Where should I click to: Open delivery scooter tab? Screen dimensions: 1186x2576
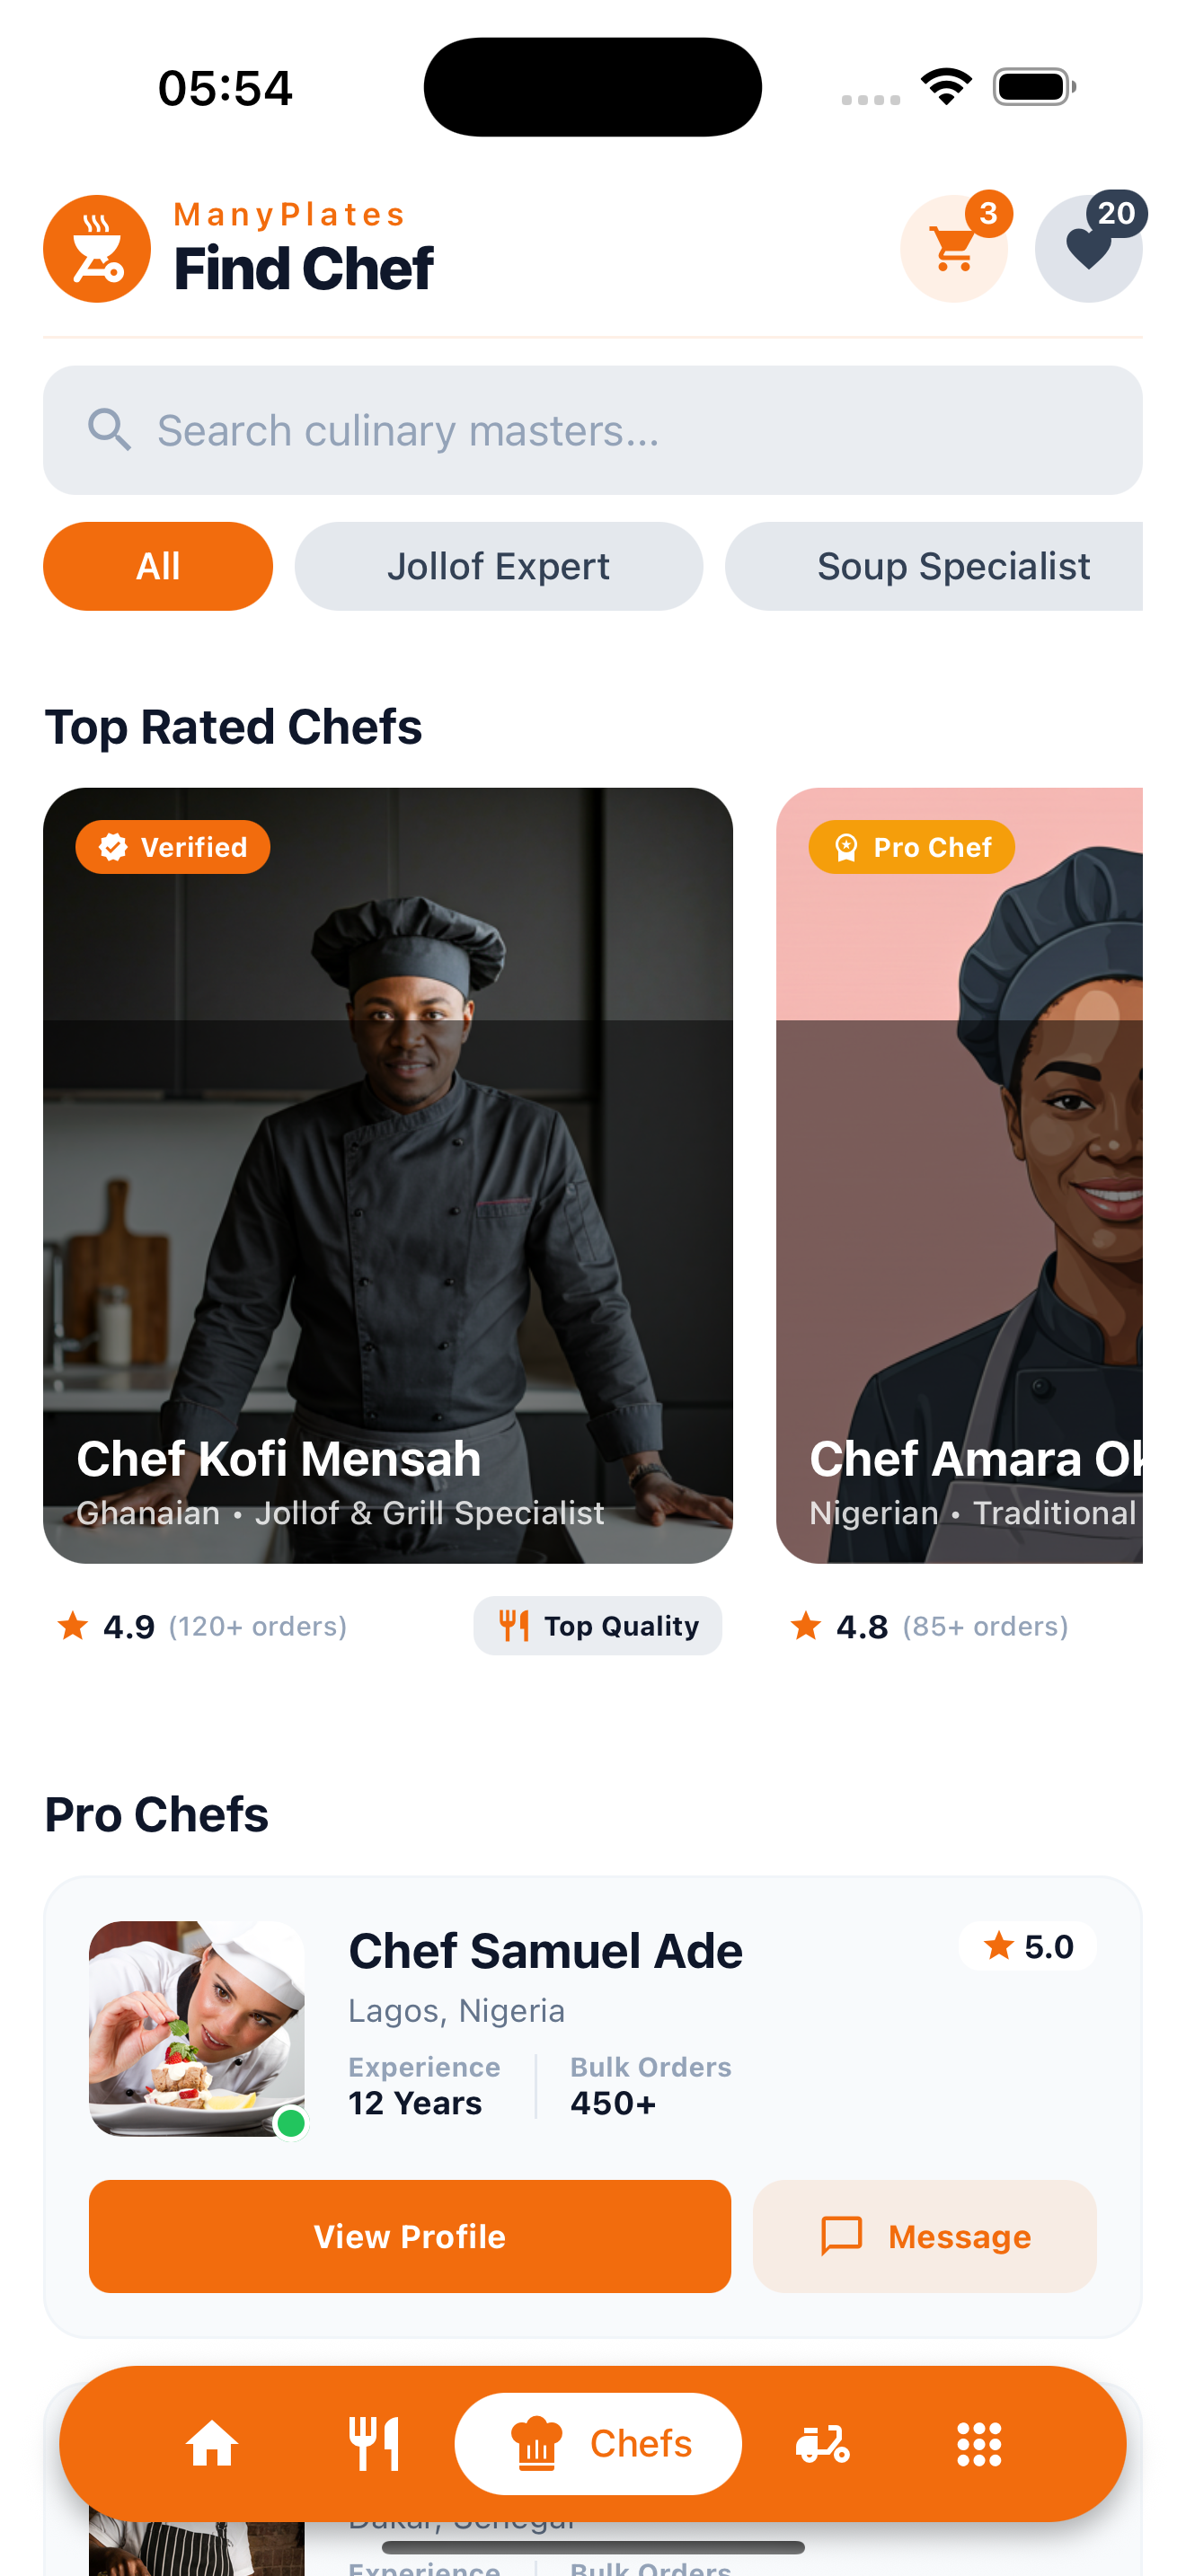click(x=822, y=2443)
